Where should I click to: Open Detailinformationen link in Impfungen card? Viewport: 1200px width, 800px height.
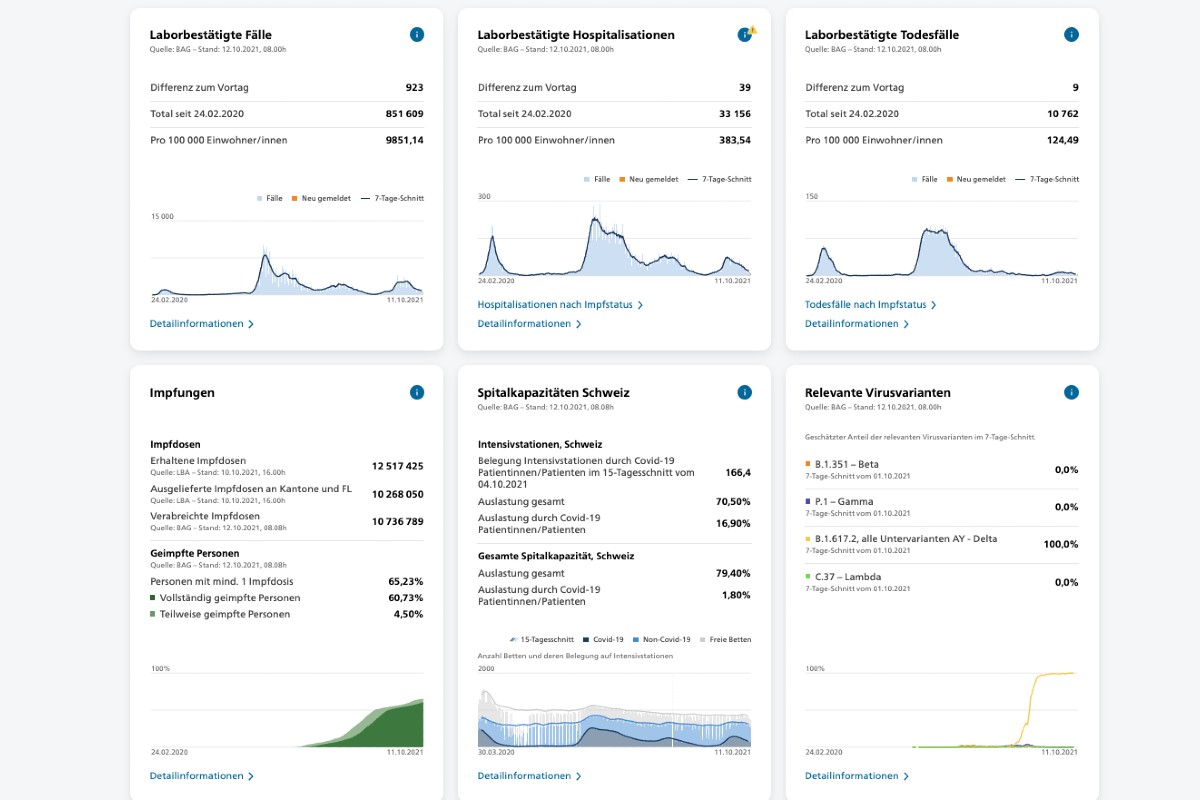tap(202, 776)
